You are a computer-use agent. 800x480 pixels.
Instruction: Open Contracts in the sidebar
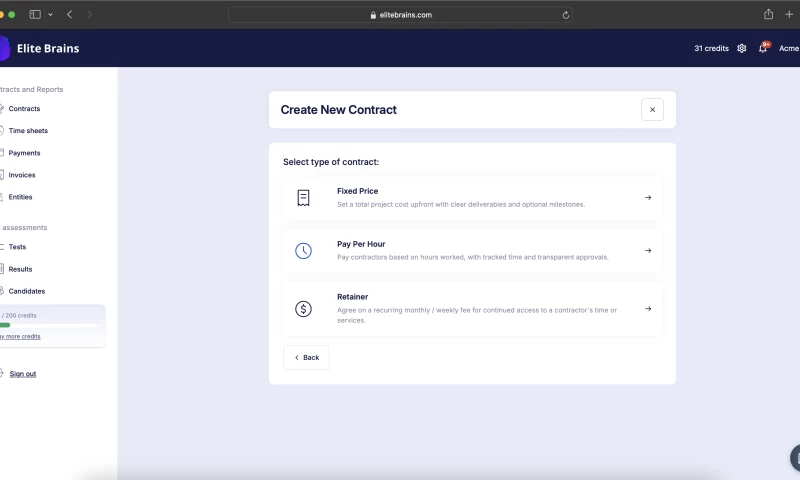tap(24, 109)
